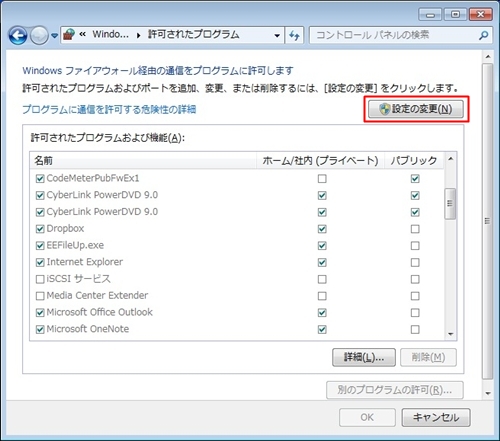
Task: Click the magnifier icon in search box
Action: (x=483, y=35)
